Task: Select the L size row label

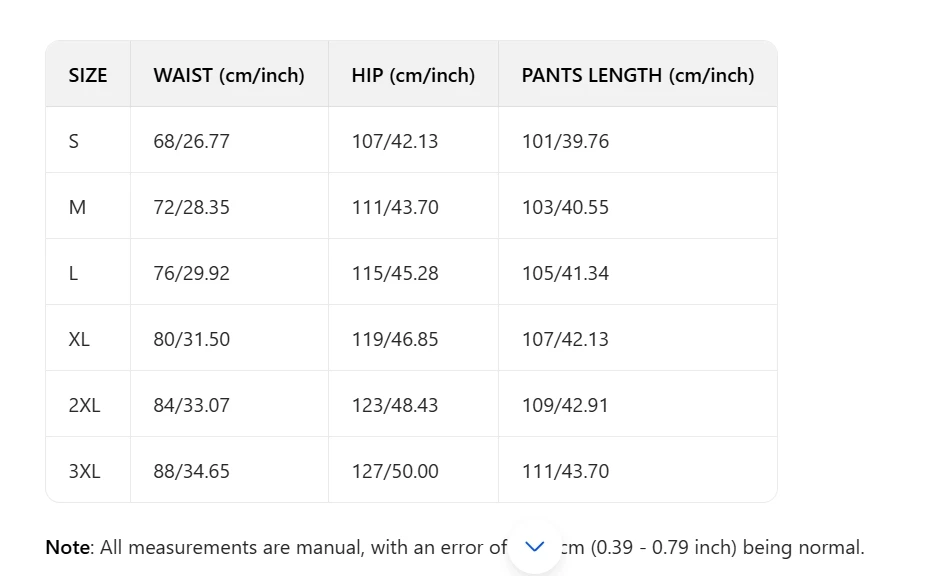Action: point(73,273)
